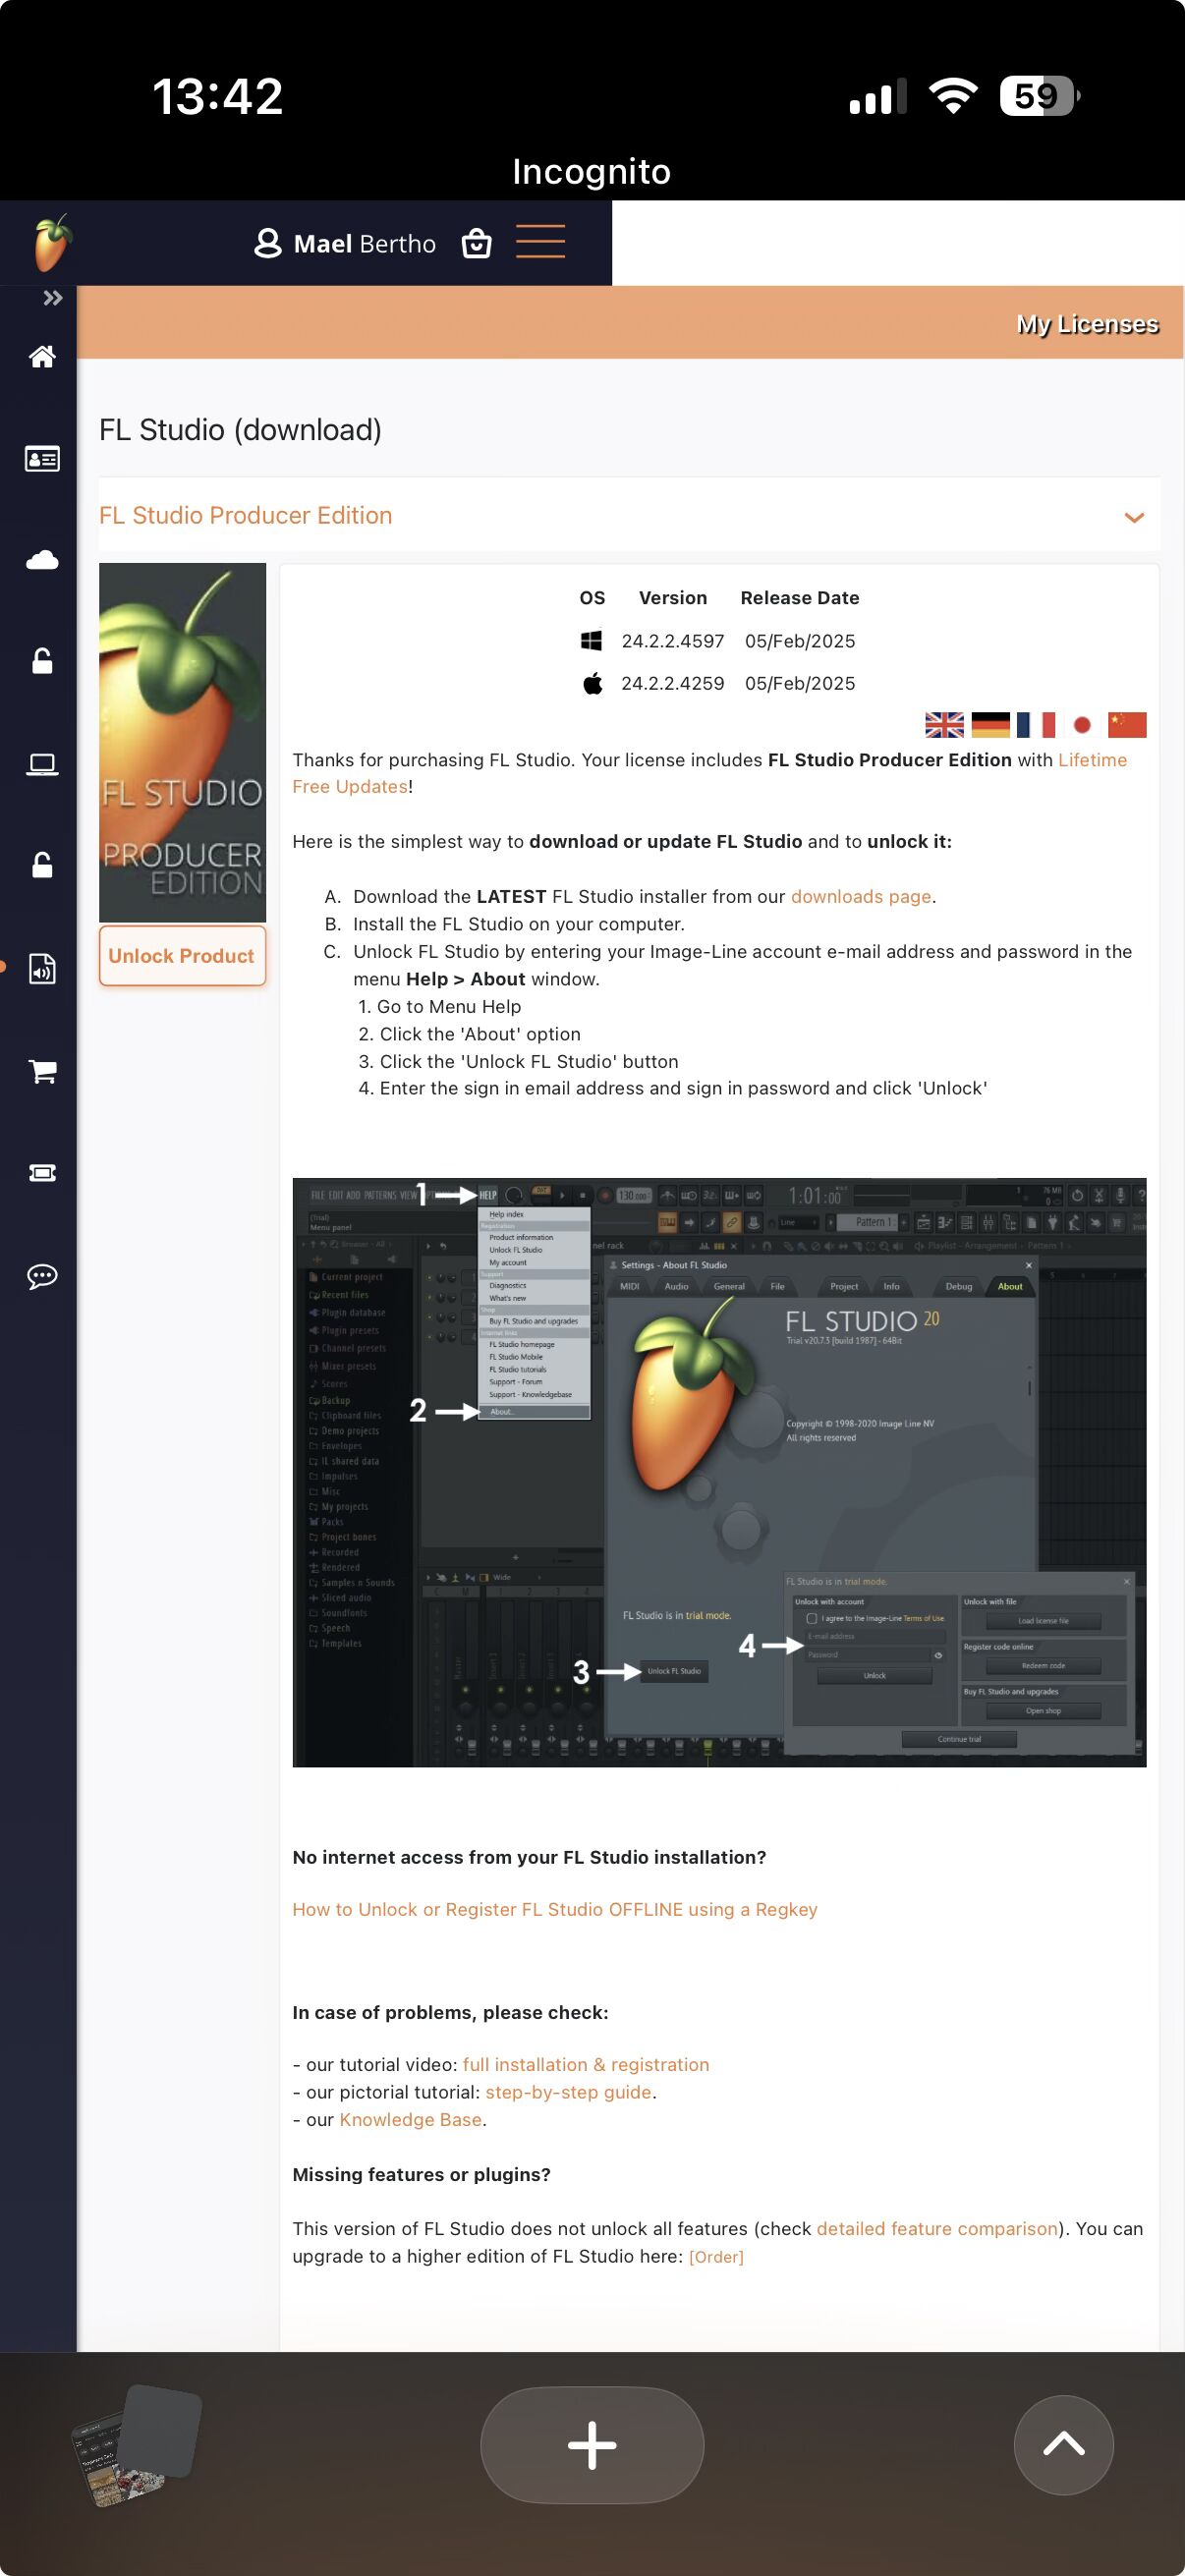Click the Windows logo icon
The width and height of the screenshot is (1185, 2576).
(592, 641)
